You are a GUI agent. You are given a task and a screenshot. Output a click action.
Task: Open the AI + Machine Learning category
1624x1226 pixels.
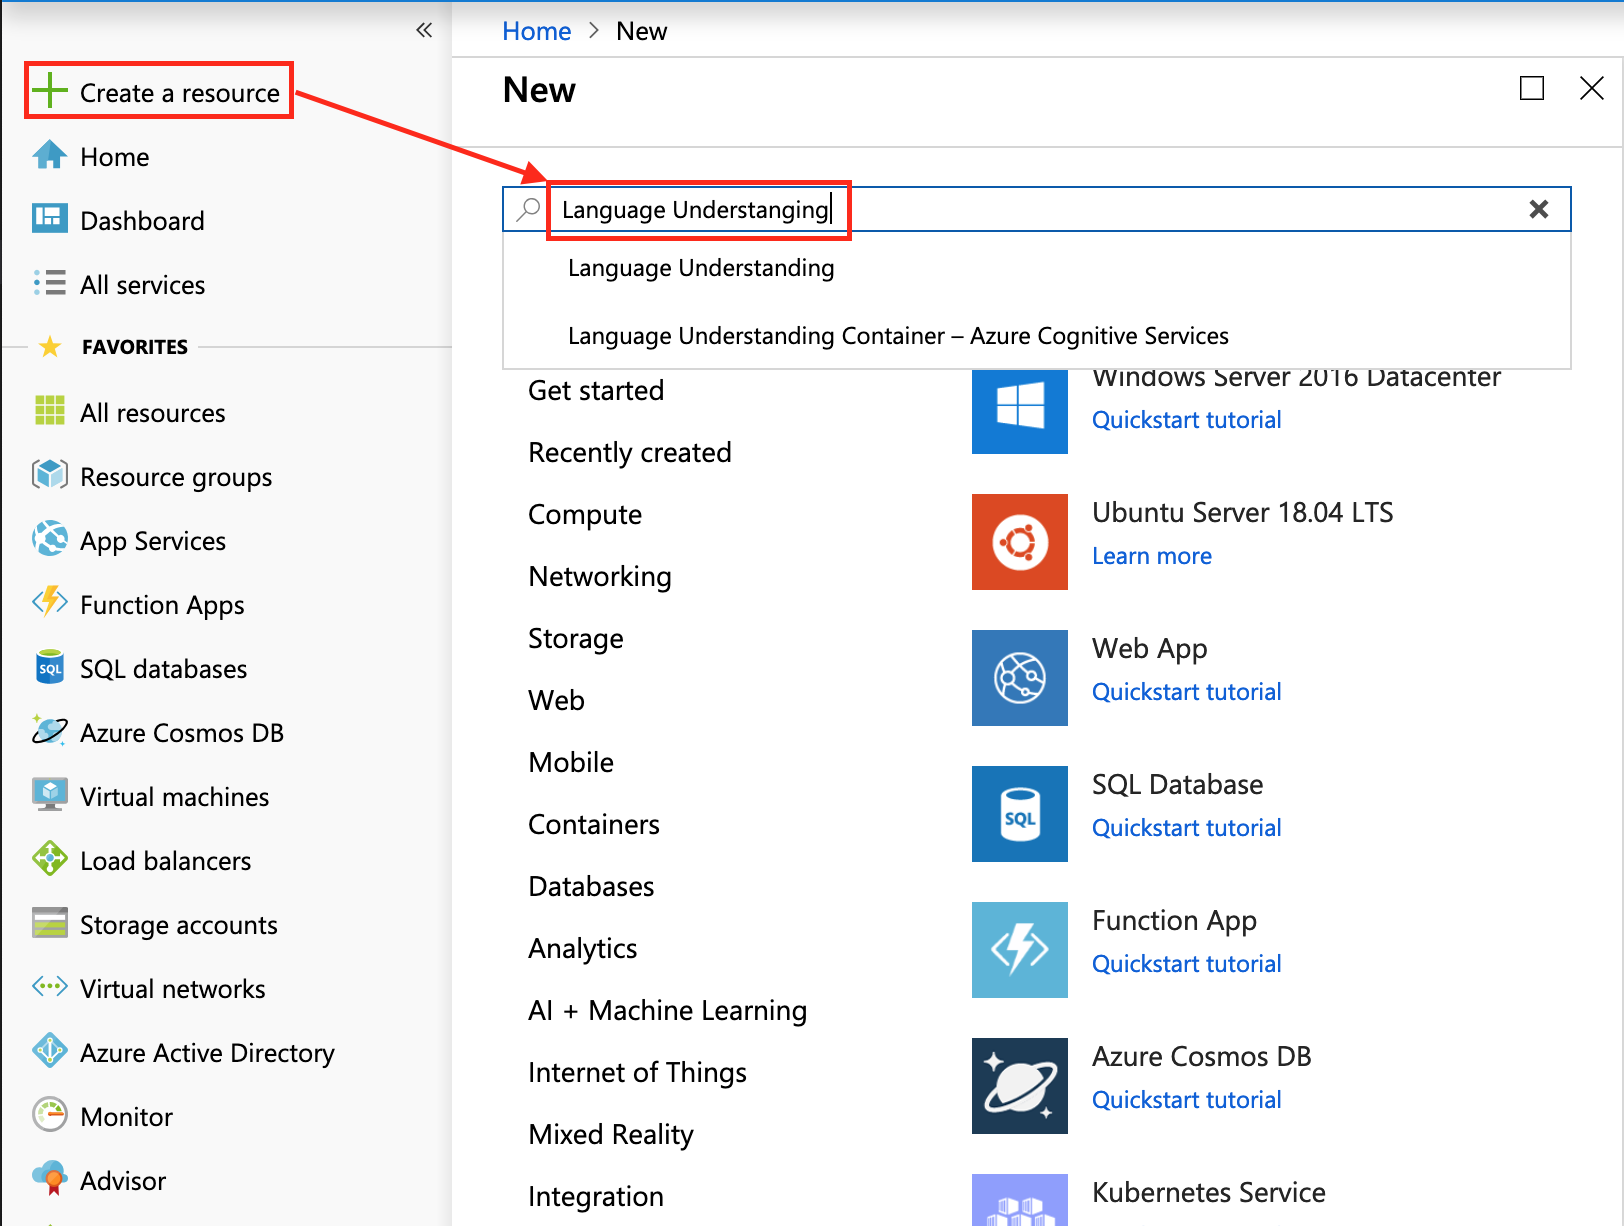click(x=668, y=1010)
